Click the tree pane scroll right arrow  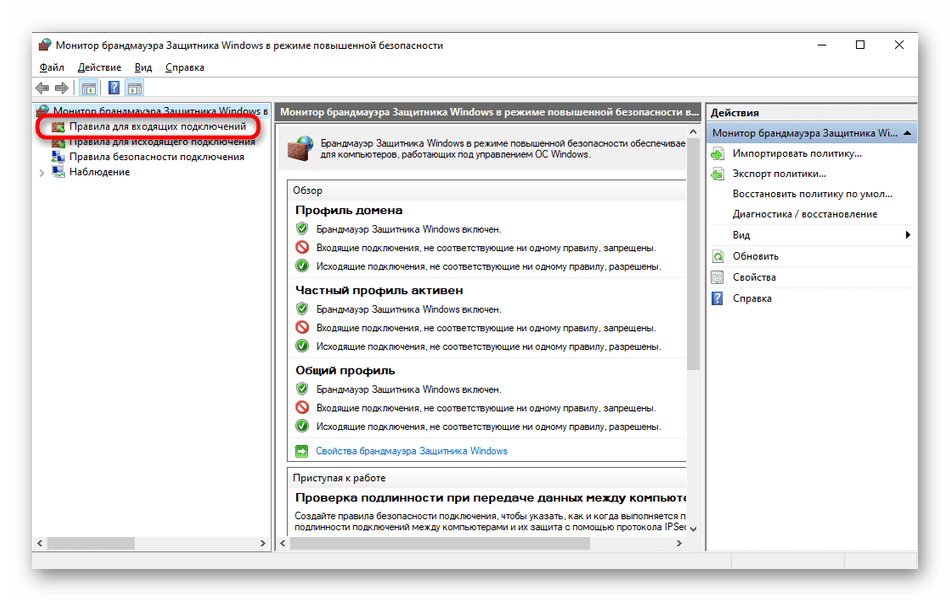point(263,543)
